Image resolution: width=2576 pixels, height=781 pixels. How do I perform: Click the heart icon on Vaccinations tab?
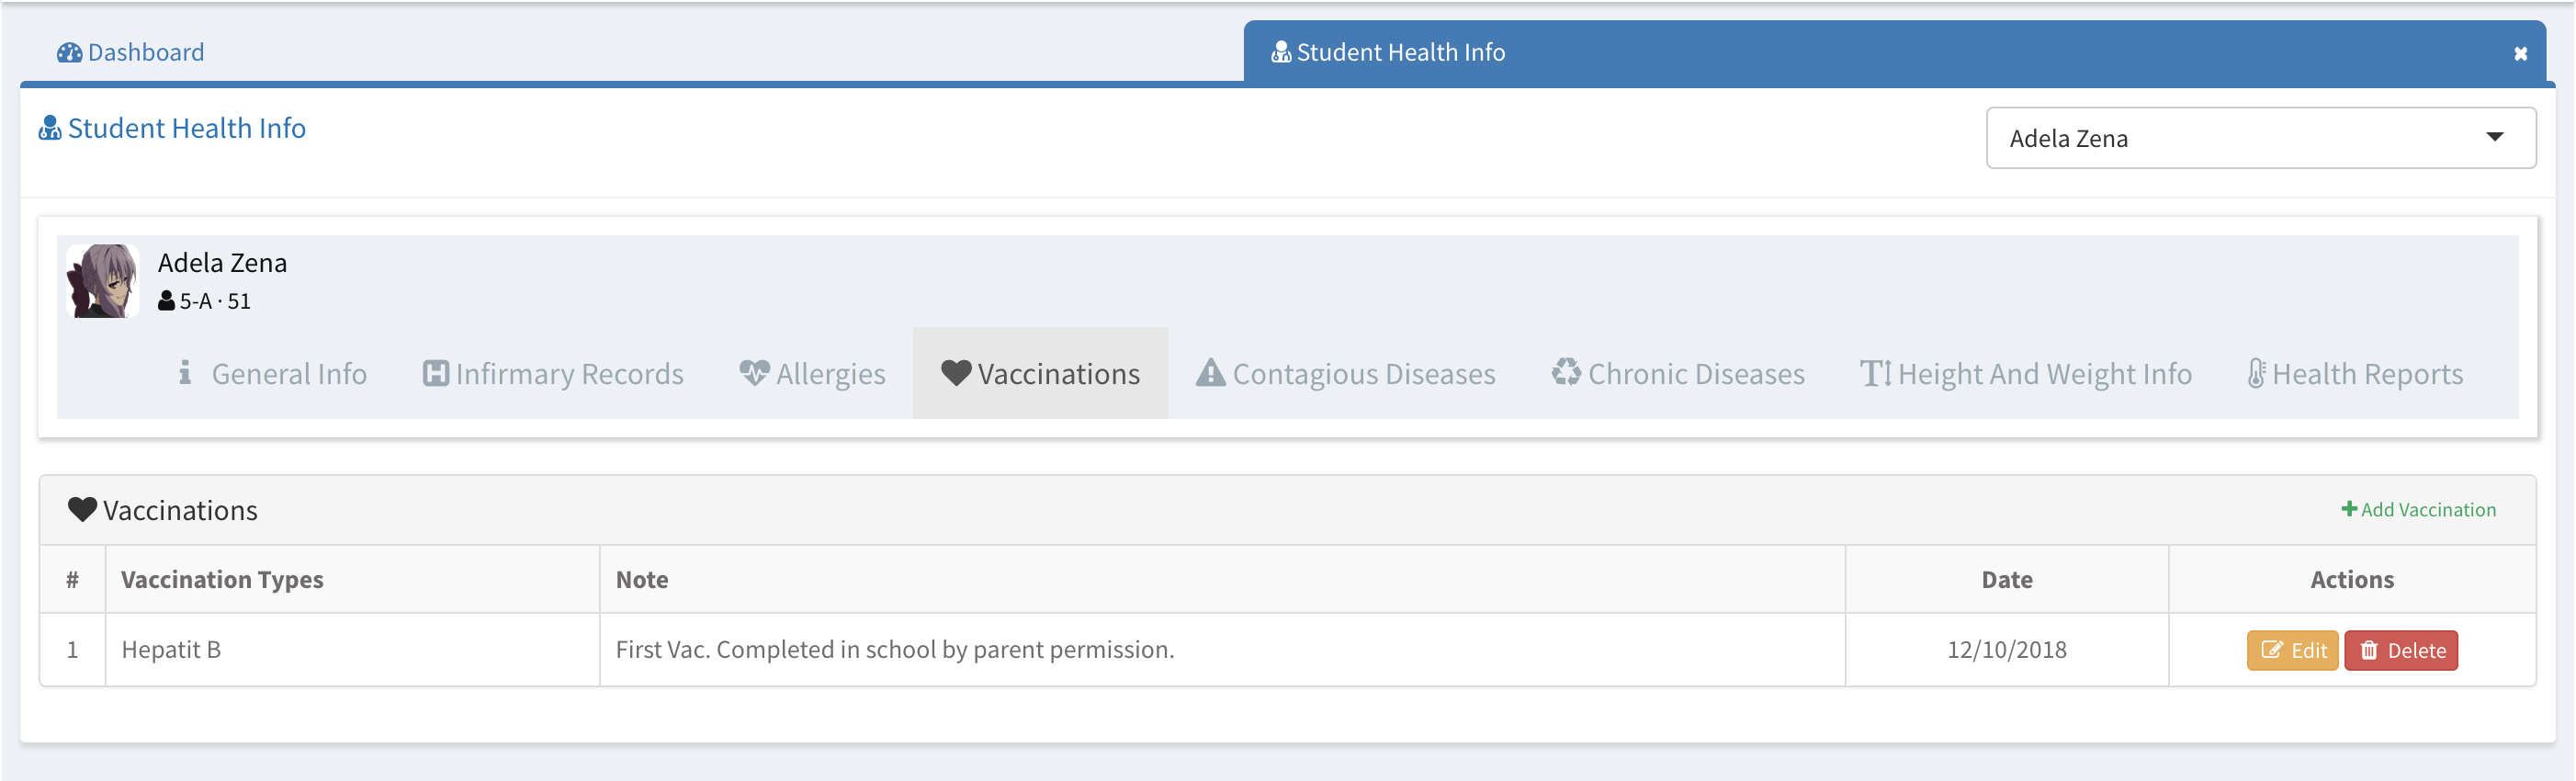point(956,373)
